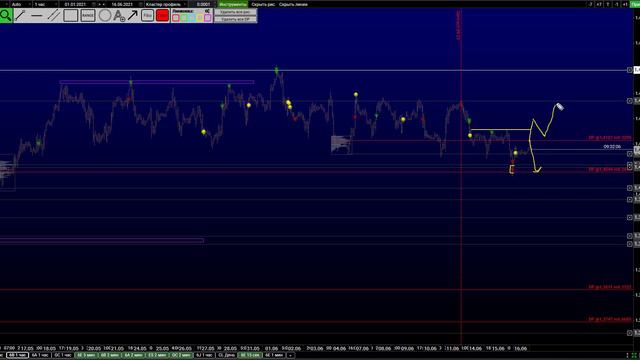The height and width of the screenshot is (360, 640).
Task: Select the circle drawing tool
Action: [x=105, y=16]
